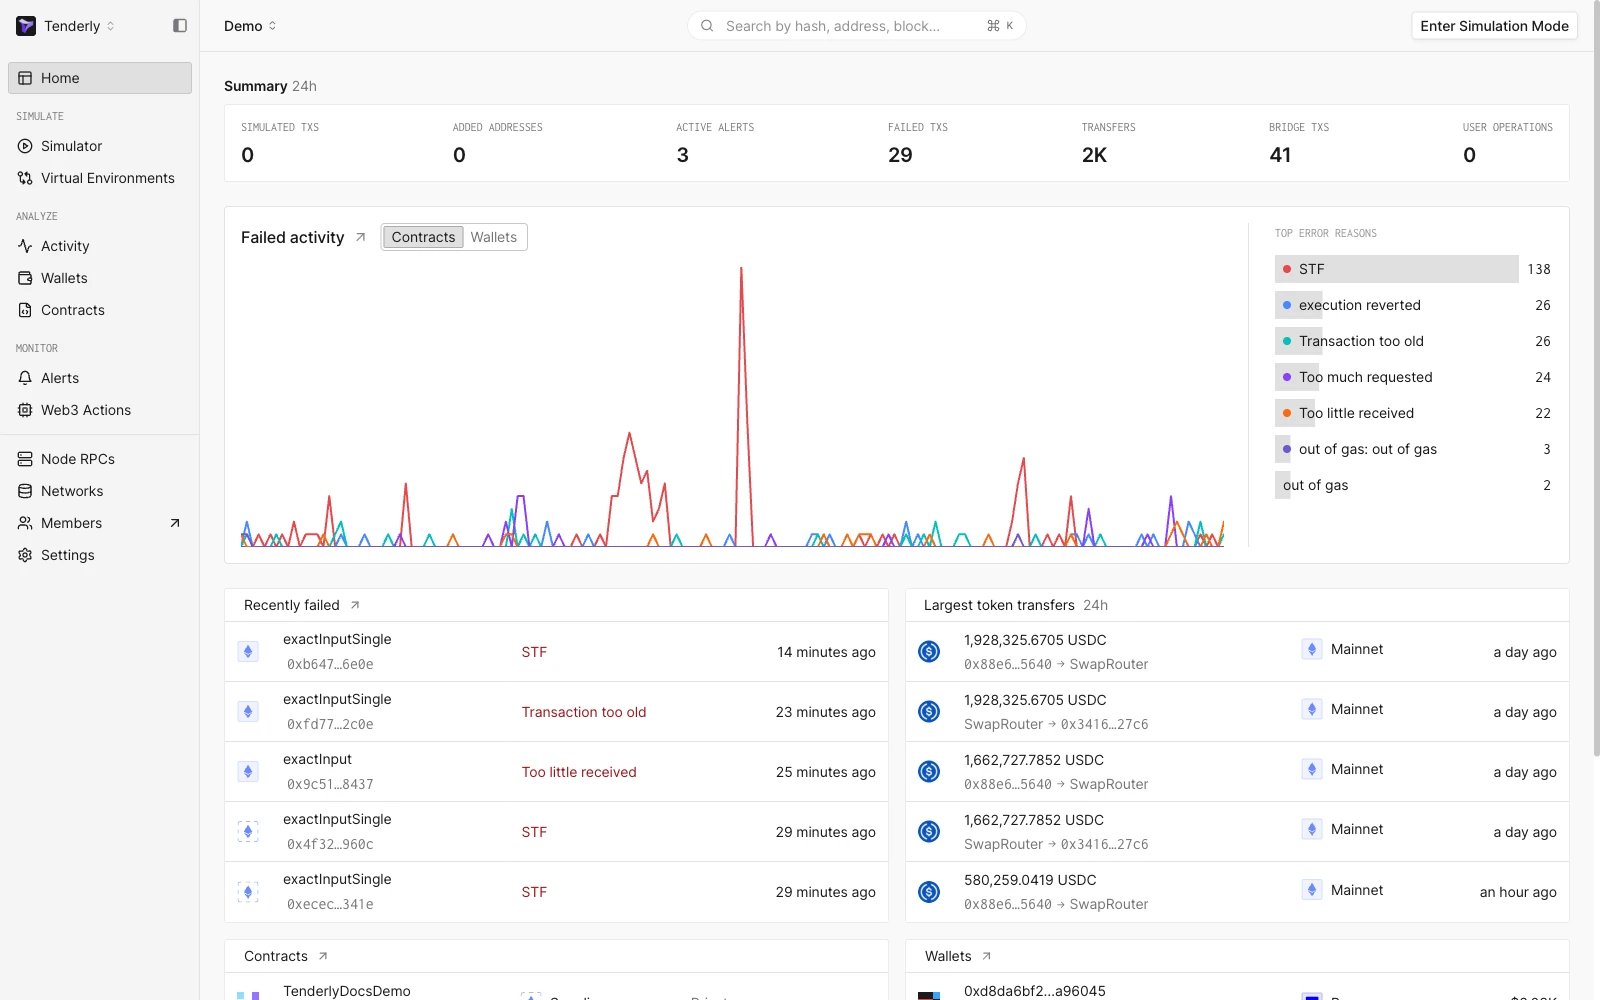The image size is (1600, 1000).
Task: Click the Virtual Environments icon
Action: click(25, 178)
